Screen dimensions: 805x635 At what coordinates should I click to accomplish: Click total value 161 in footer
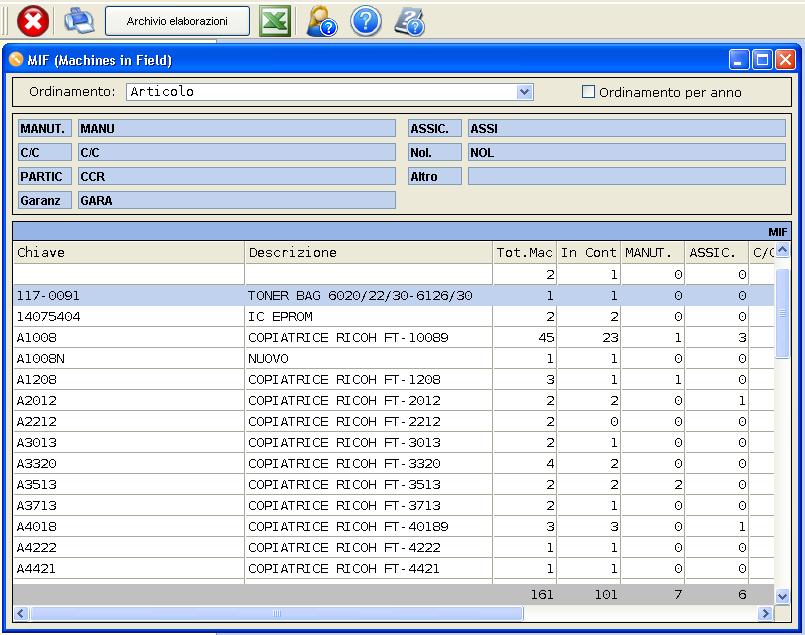point(542,594)
